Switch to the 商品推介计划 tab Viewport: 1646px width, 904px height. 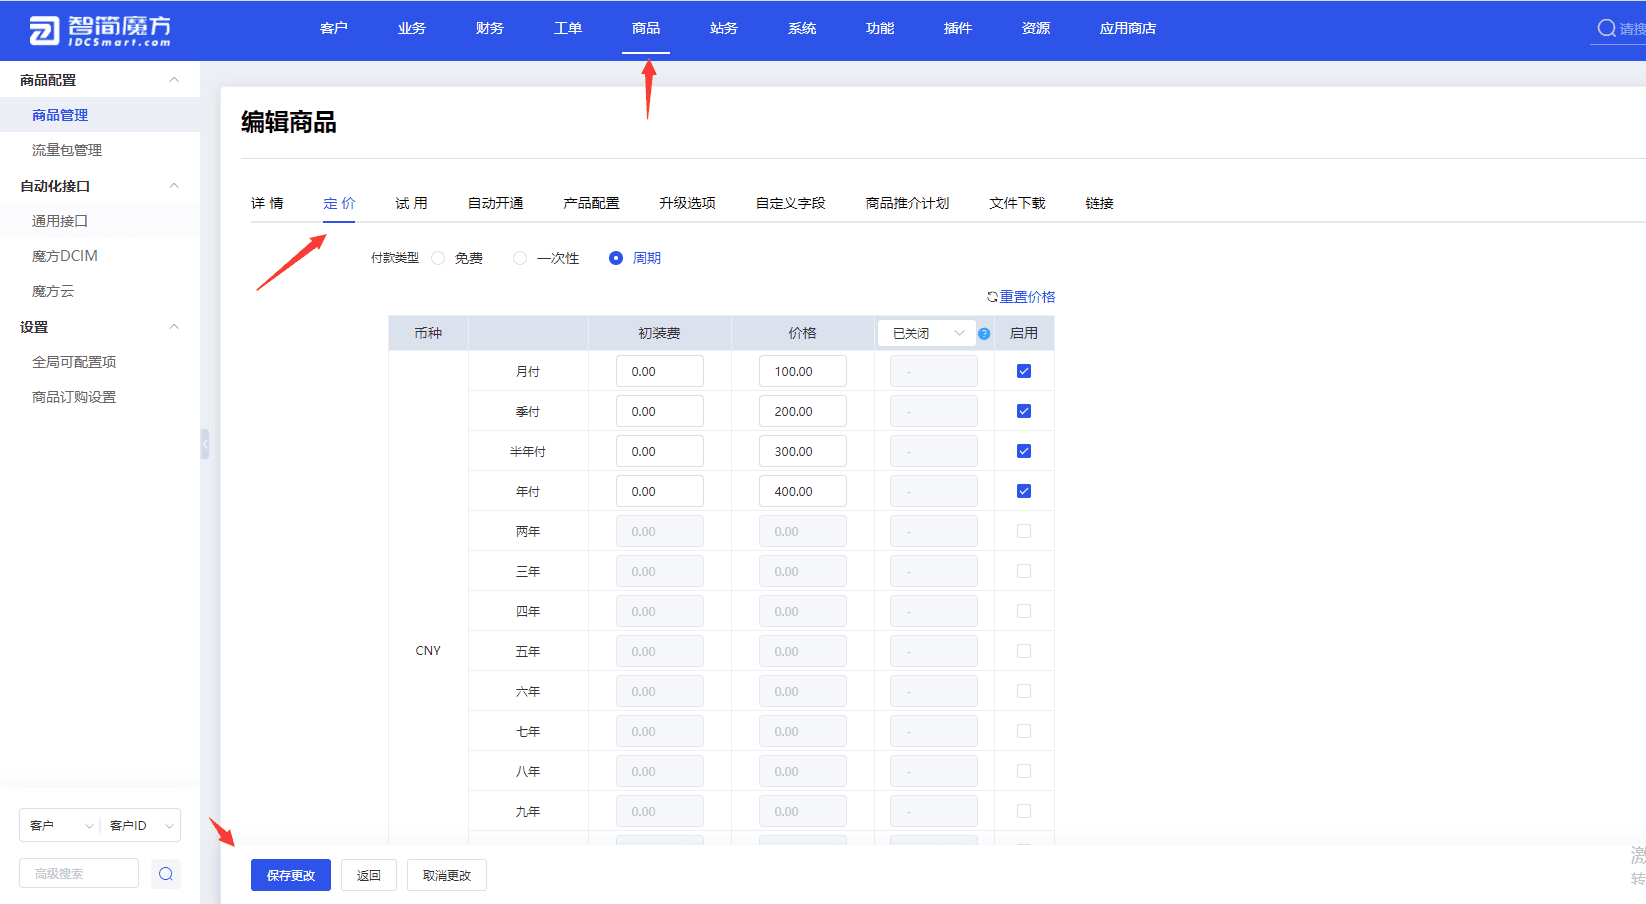tap(907, 203)
